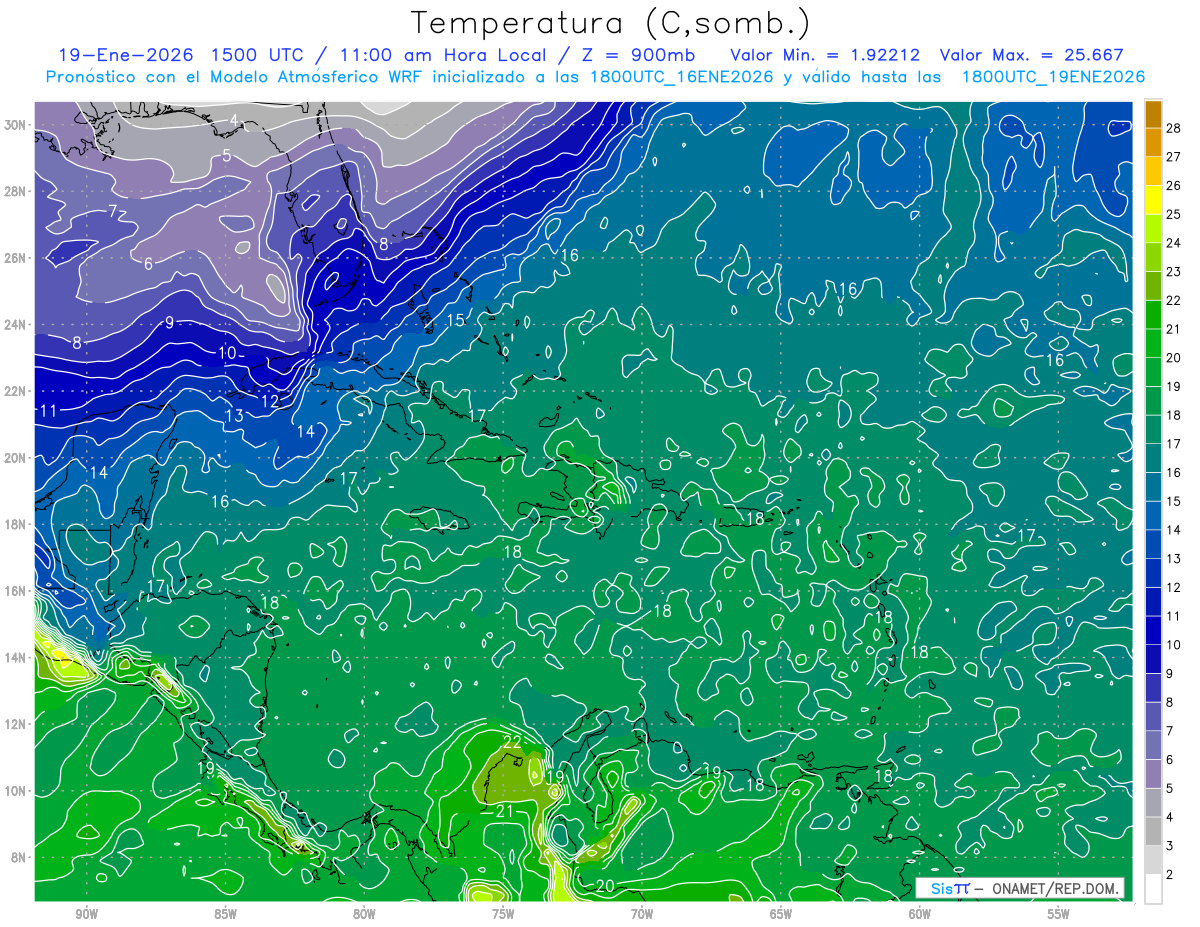Pick the scale swatch between 20 and 21
The height and width of the screenshot is (927, 1200).
click(1153, 343)
